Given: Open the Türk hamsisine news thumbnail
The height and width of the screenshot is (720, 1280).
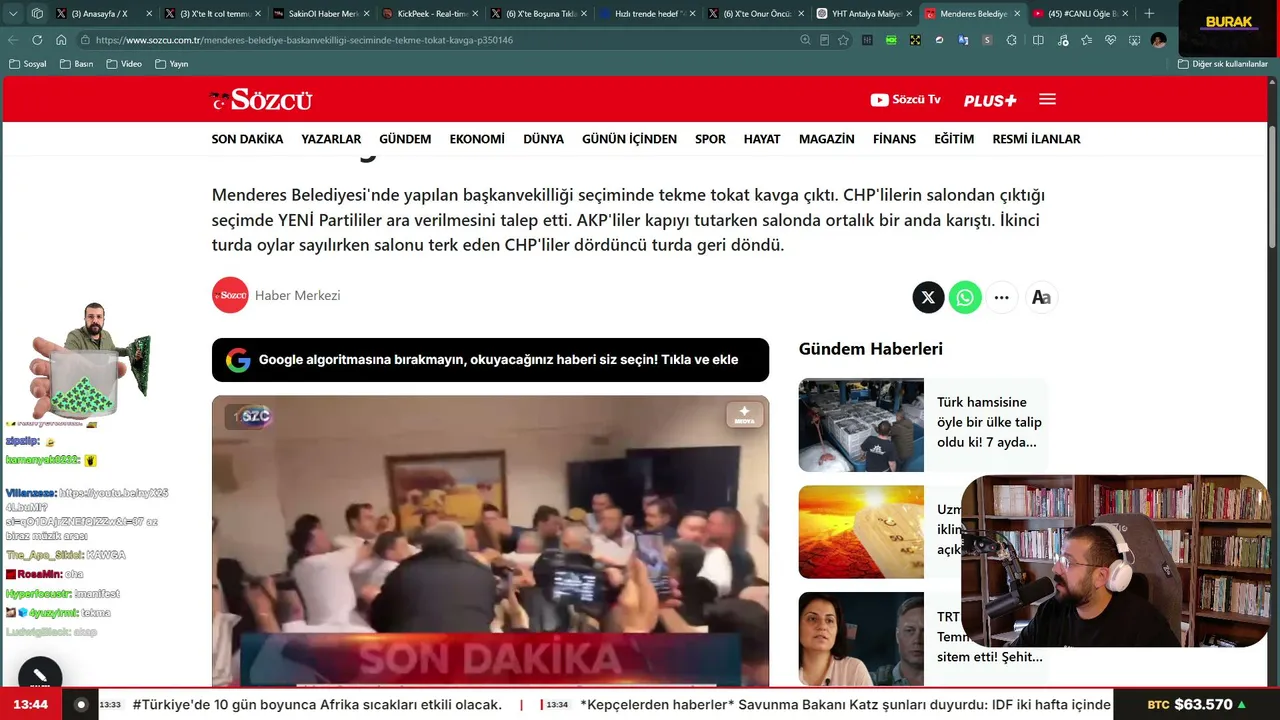Looking at the screenshot, I should coord(861,425).
